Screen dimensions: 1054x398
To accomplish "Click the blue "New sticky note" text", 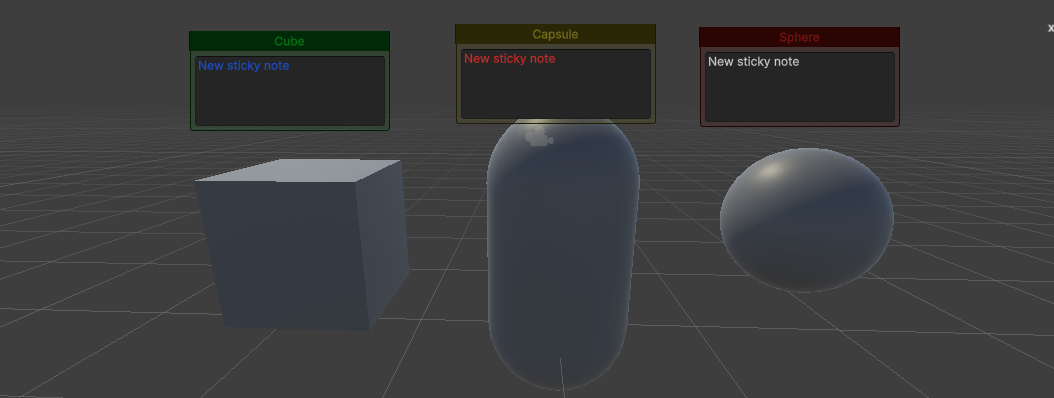I will [243, 66].
